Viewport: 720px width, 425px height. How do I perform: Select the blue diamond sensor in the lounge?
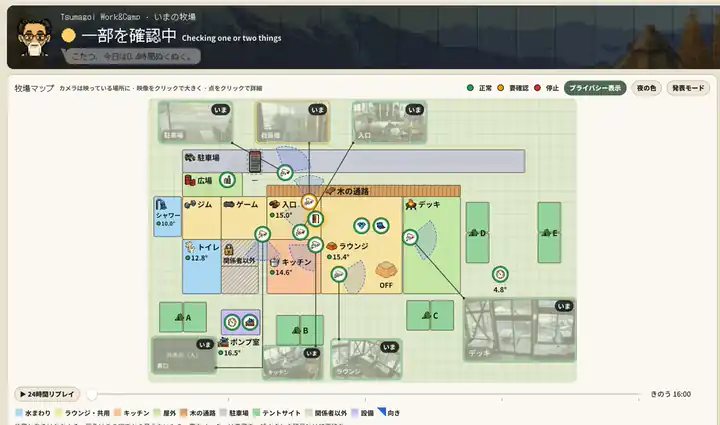[x=362, y=225]
